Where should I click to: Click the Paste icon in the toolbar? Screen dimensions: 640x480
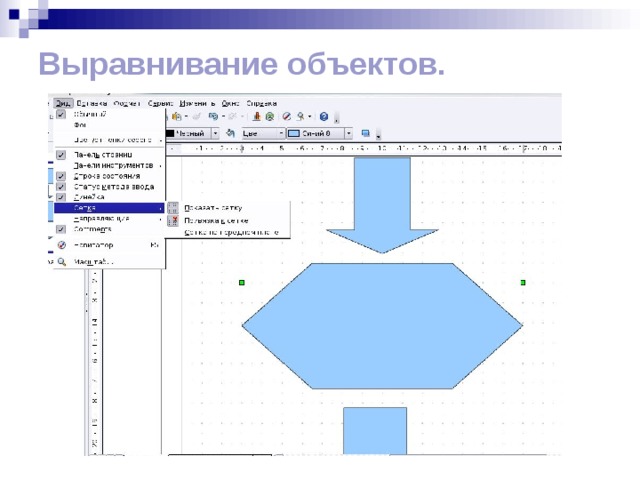click(176, 117)
